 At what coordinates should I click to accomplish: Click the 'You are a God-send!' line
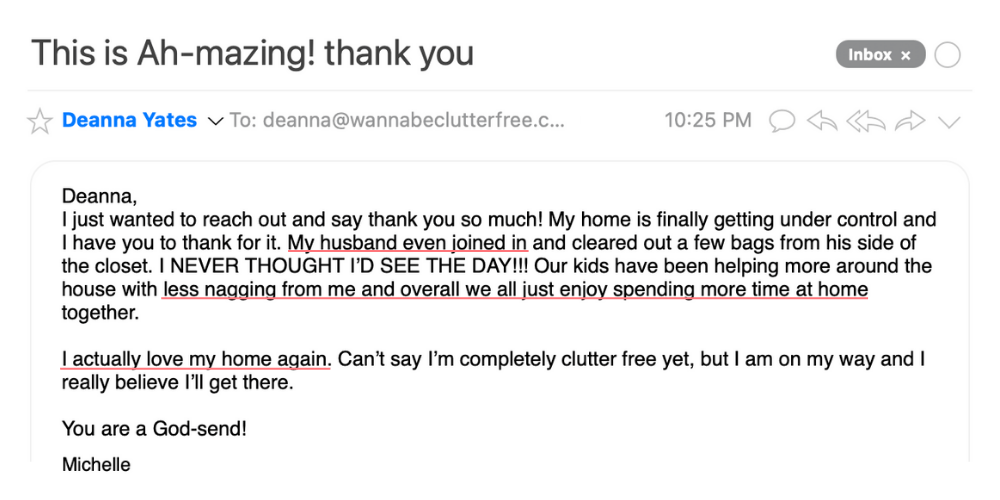point(154,429)
